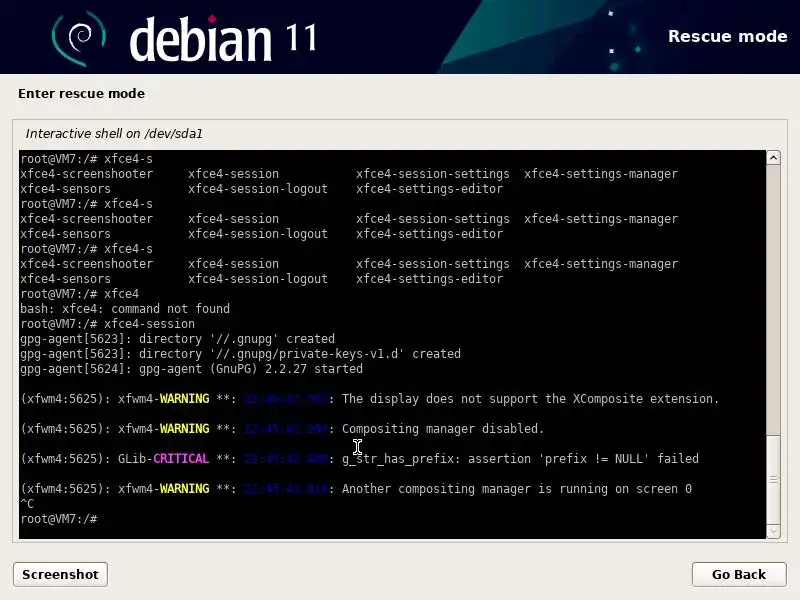Click the Debian swirl logo

(x=79, y=38)
